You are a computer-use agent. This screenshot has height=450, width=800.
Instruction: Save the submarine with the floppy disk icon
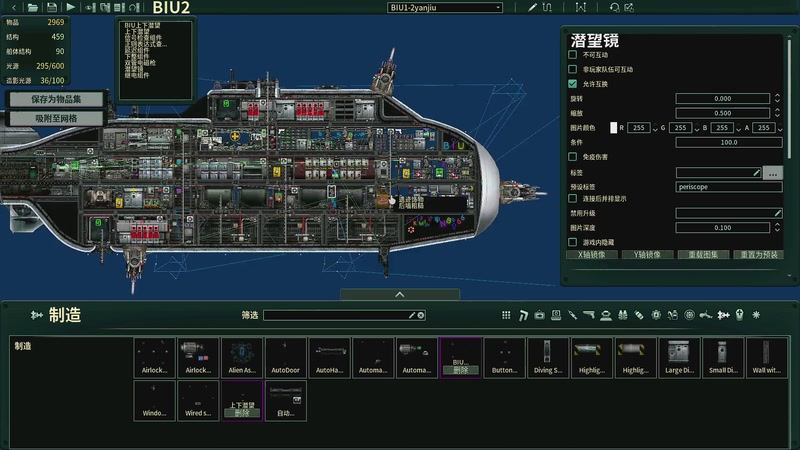point(52,7)
